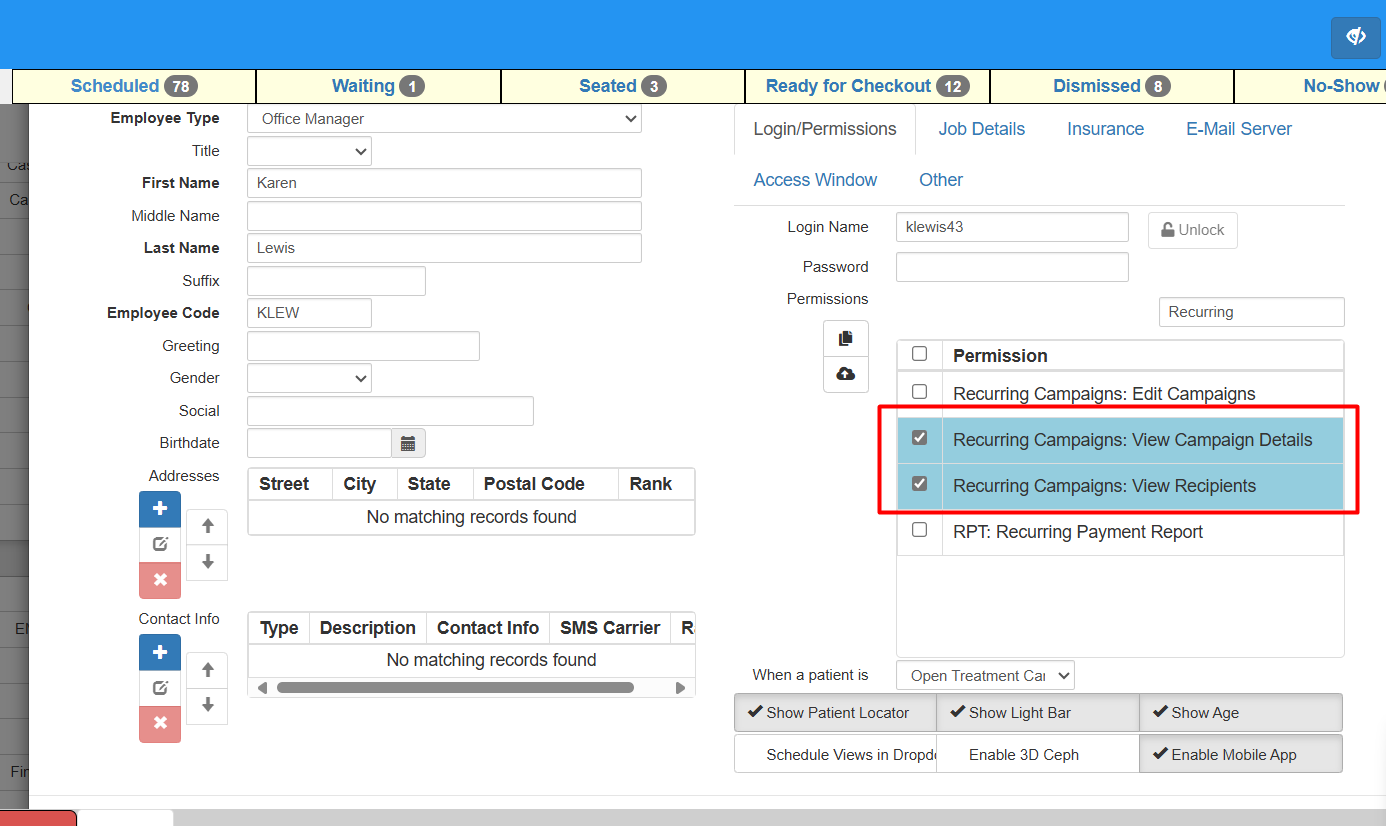Open the Title dropdown
Image resolution: width=1386 pixels, height=826 pixels.
click(309, 151)
